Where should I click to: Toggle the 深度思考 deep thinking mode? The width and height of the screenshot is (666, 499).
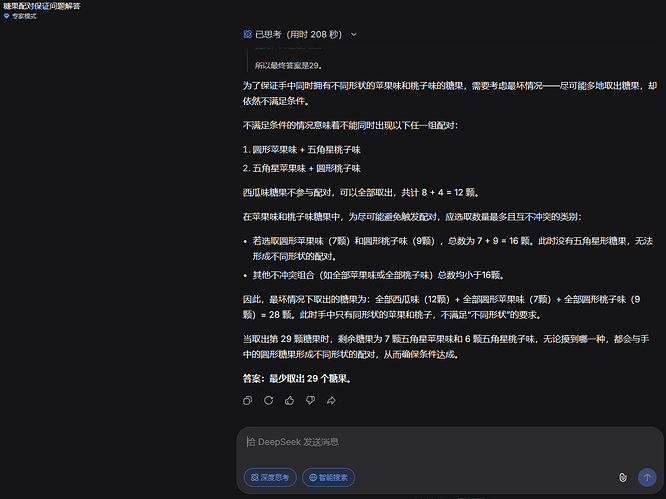point(270,477)
